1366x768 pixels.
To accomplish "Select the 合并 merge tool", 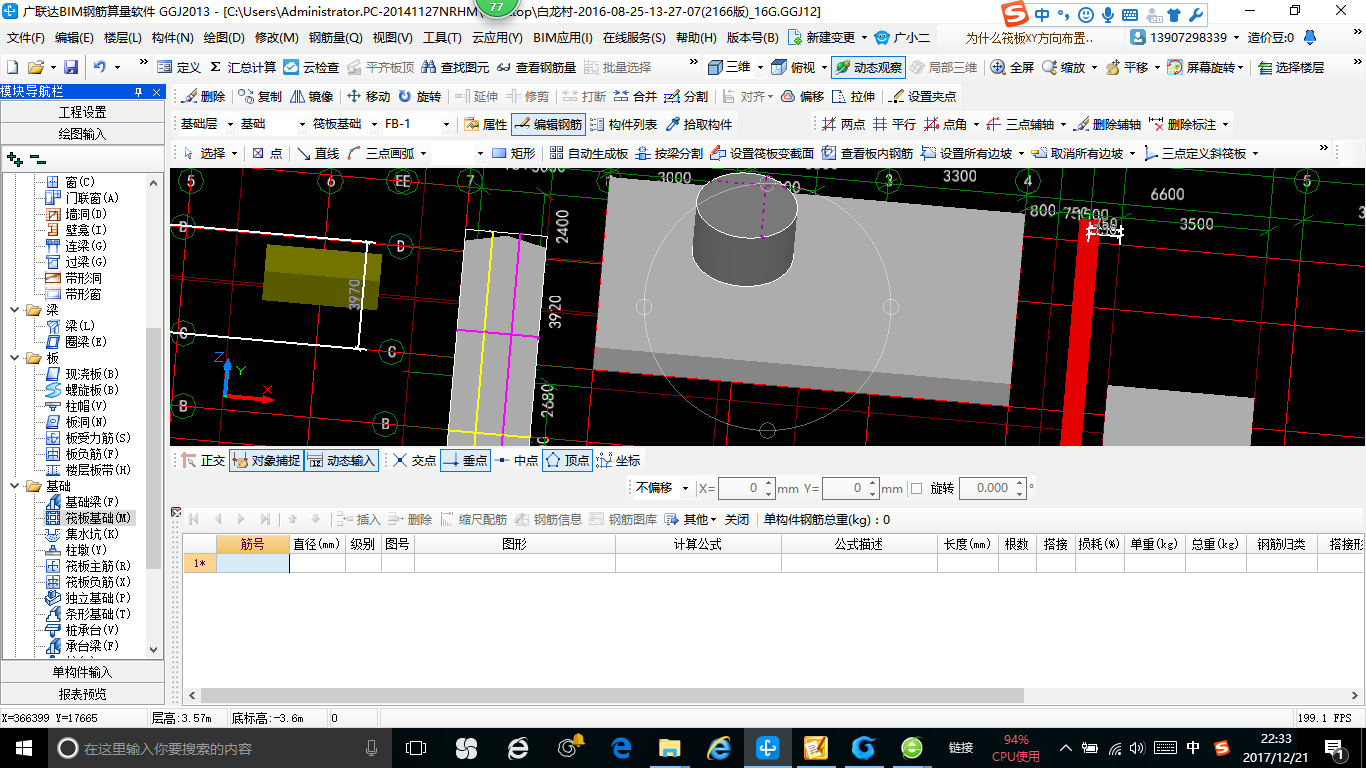I will tap(635, 96).
